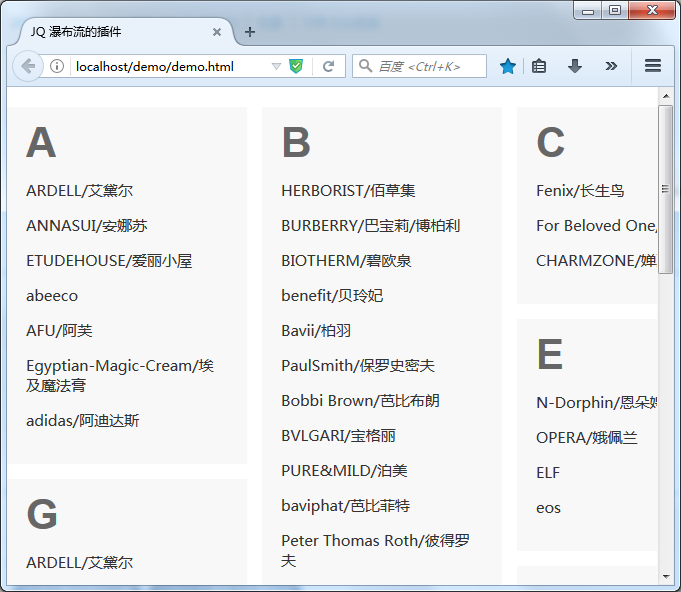Click Peter Thomas Roth/彼得罗夫

(376, 550)
